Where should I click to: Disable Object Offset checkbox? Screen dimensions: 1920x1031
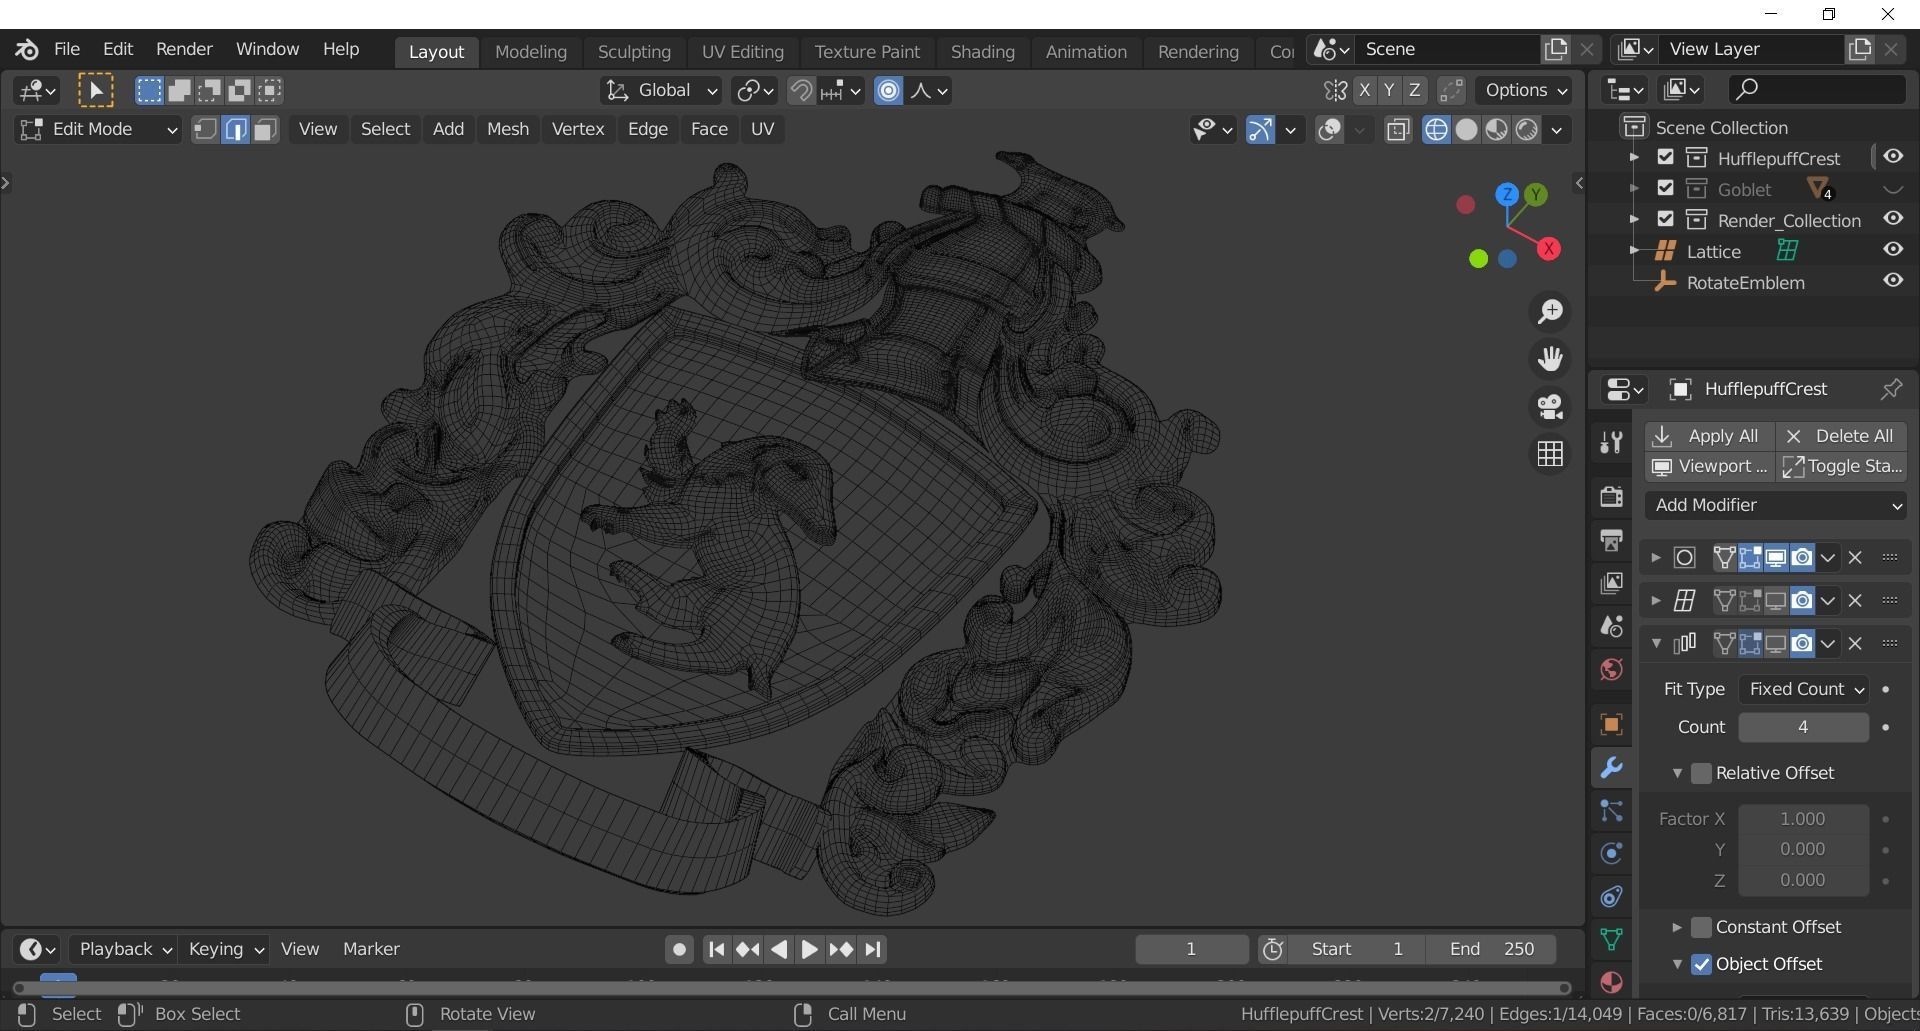(x=1701, y=965)
